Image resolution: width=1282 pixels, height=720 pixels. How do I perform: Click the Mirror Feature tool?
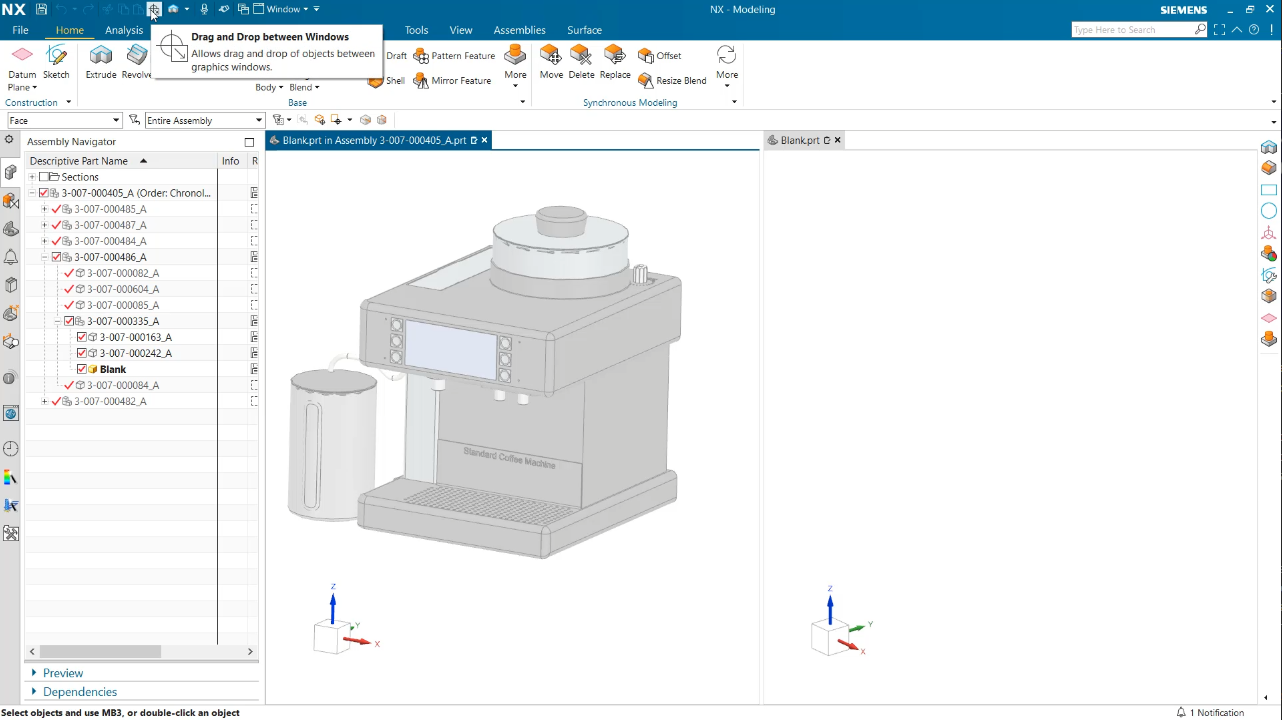pyautogui.click(x=454, y=80)
